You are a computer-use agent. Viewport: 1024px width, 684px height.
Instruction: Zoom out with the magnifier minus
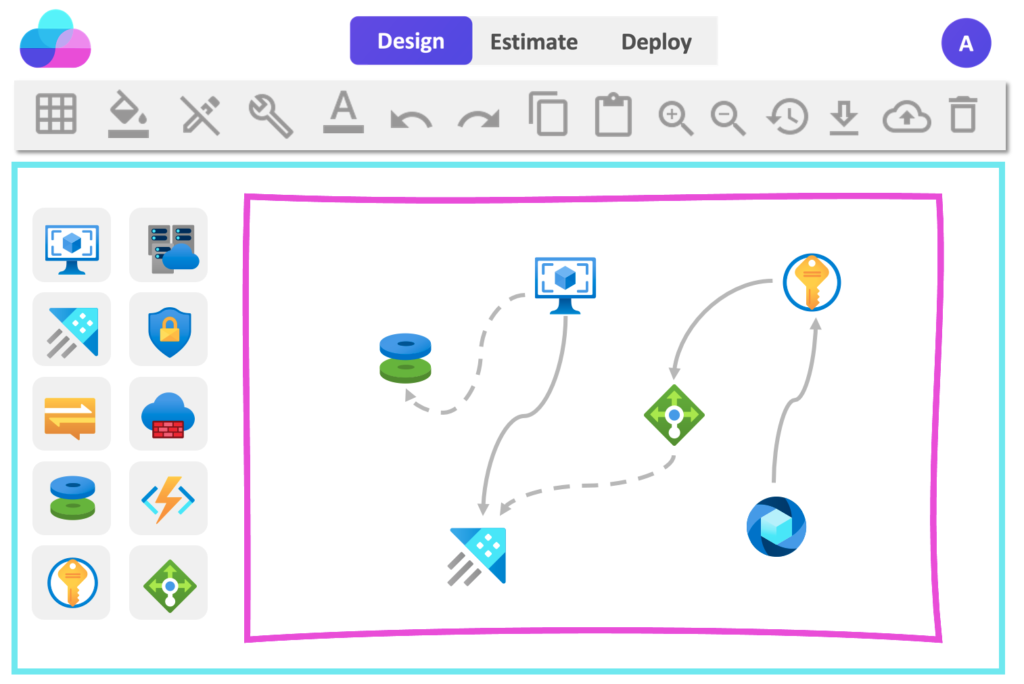(728, 118)
